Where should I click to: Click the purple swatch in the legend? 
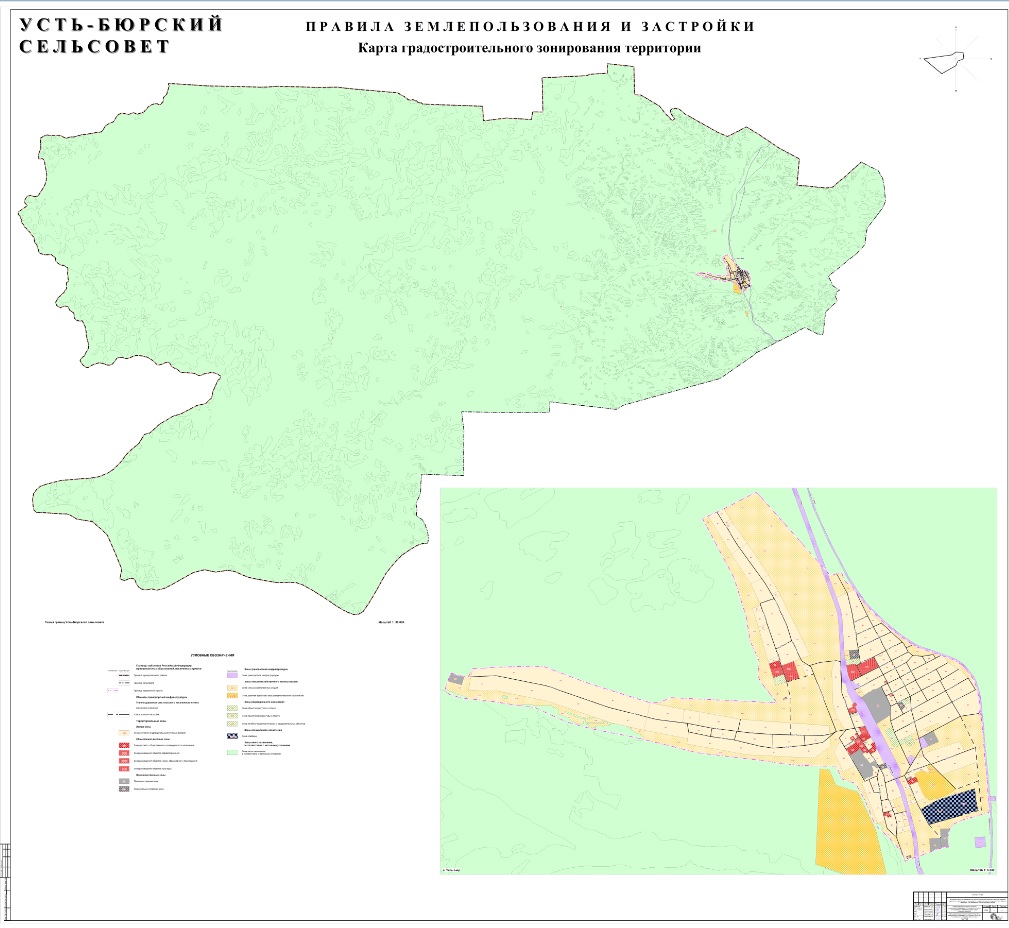coord(231,675)
